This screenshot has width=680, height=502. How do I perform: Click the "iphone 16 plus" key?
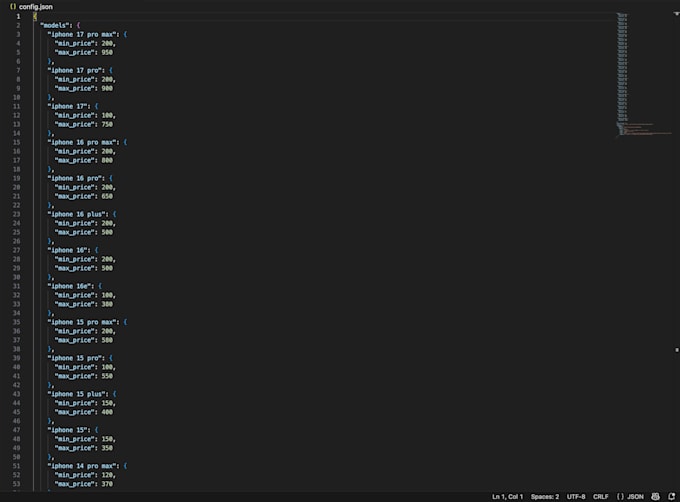pyautogui.click(x=78, y=214)
